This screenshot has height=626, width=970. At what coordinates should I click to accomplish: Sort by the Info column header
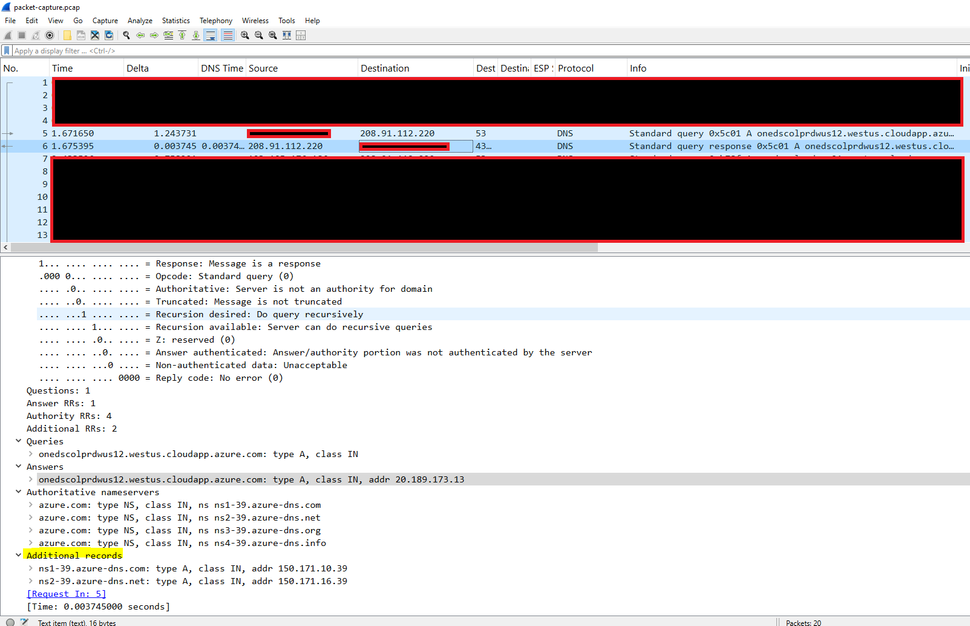792,68
